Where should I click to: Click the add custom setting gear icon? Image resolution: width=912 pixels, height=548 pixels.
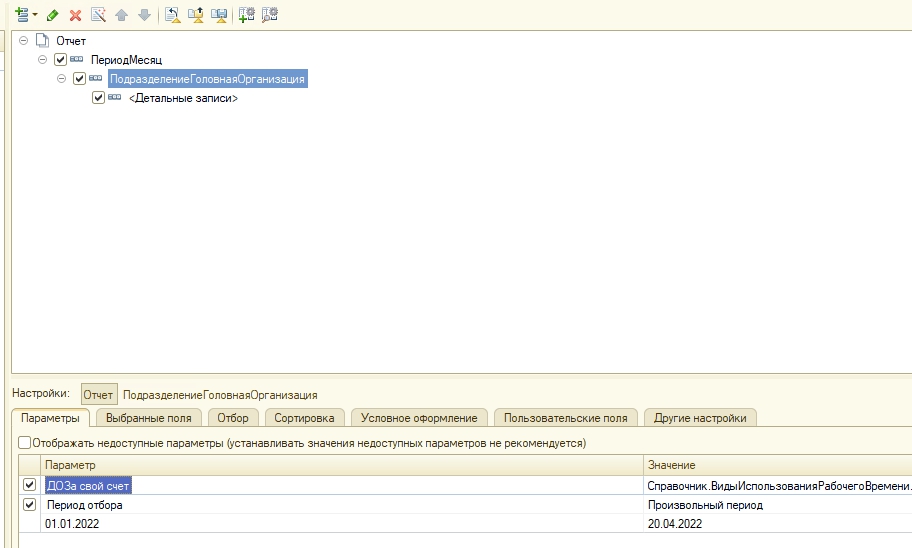pos(246,15)
